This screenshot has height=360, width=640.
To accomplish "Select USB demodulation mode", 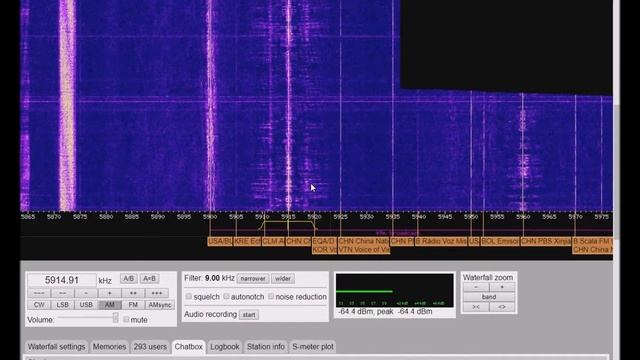I will 86,305.
